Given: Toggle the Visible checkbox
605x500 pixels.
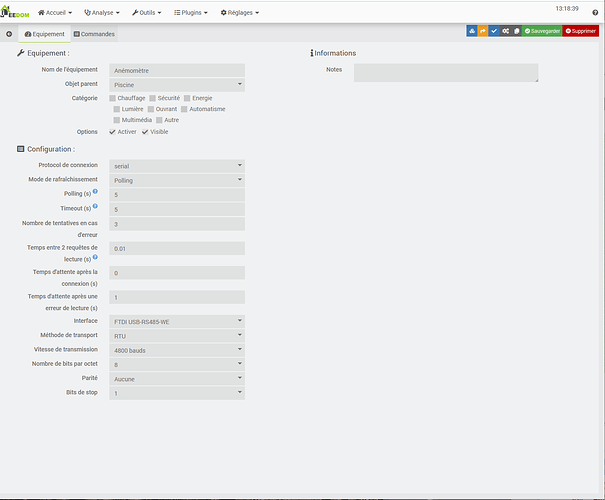Looking at the screenshot, I should click(145, 132).
